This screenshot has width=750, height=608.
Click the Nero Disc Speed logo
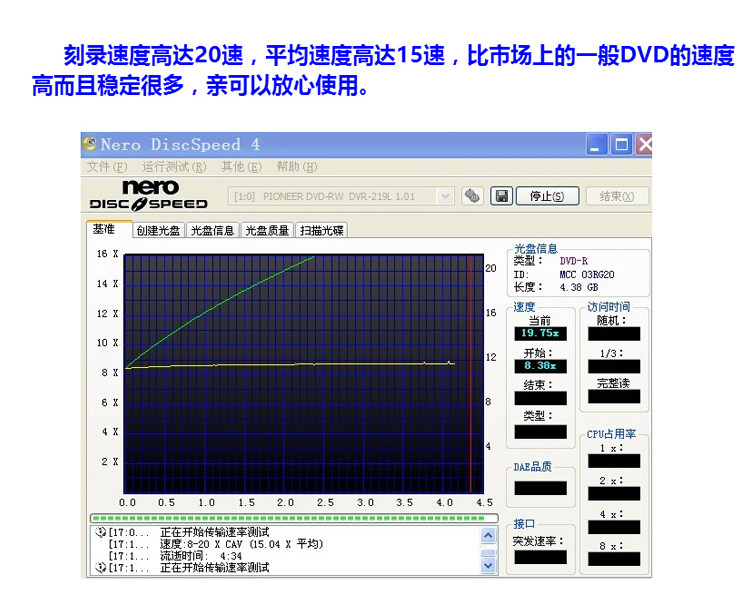tap(149, 195)
